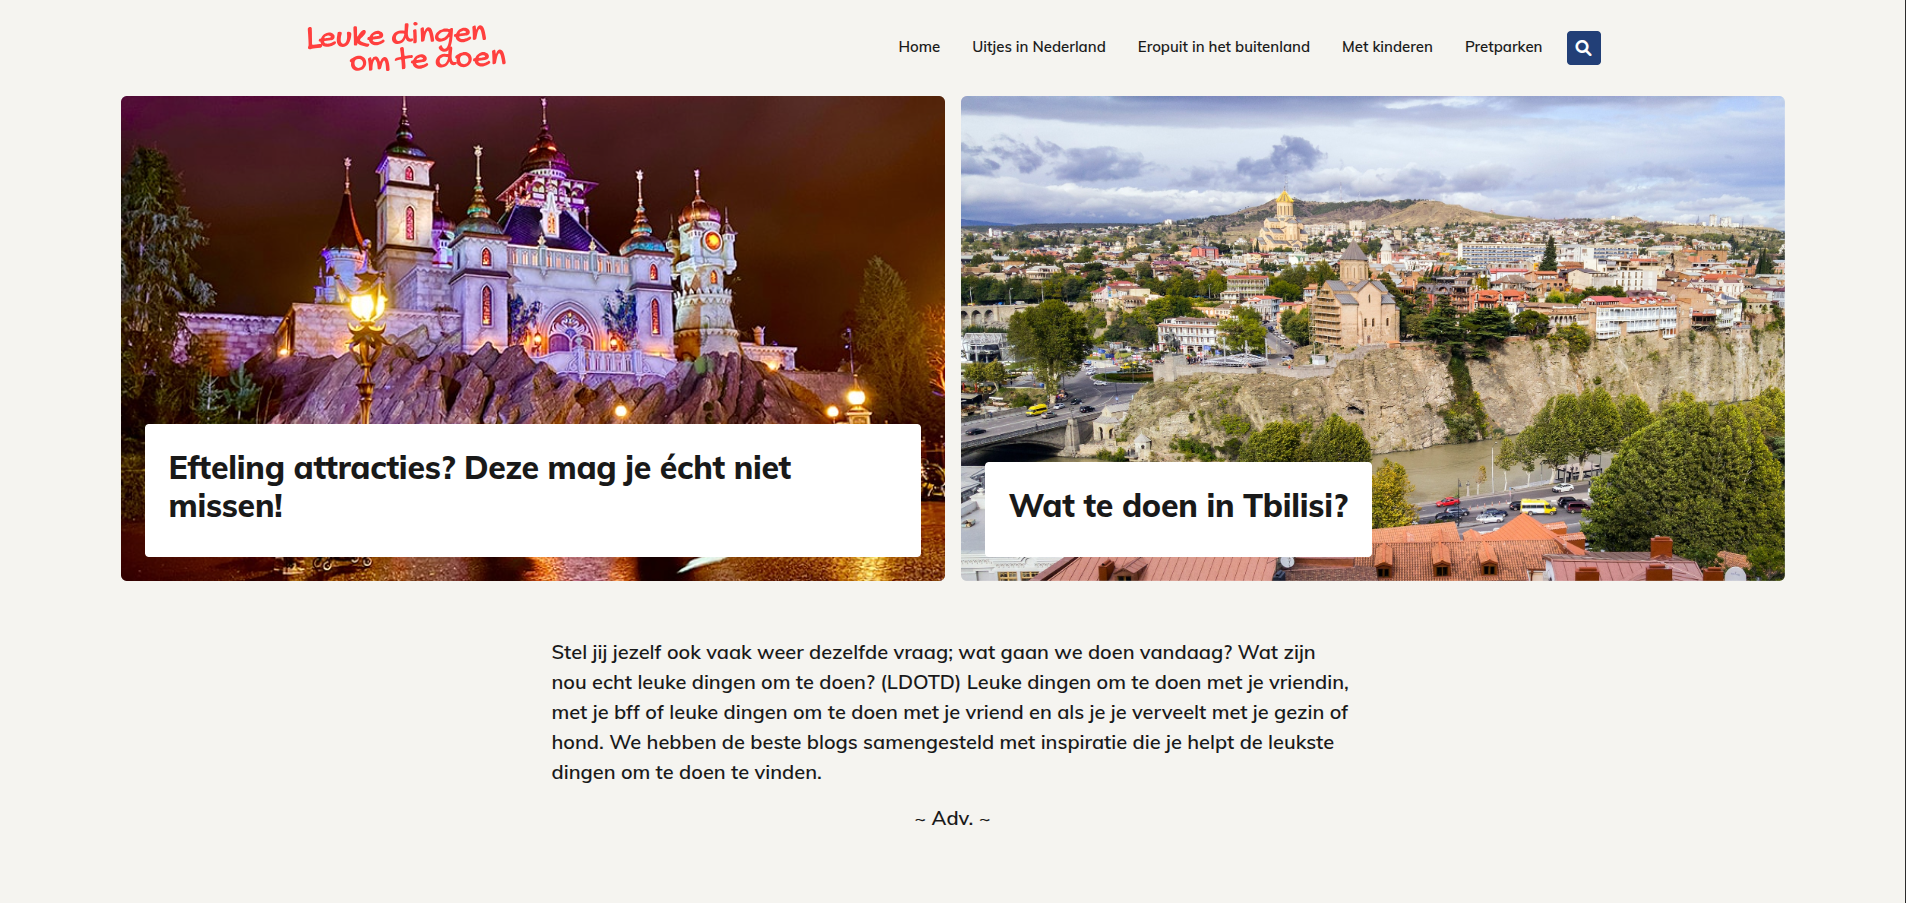Click the '~ Adv. ~' label
Image resolution: width=1906 pixels, height=903 pixels.
coord(952,819)
